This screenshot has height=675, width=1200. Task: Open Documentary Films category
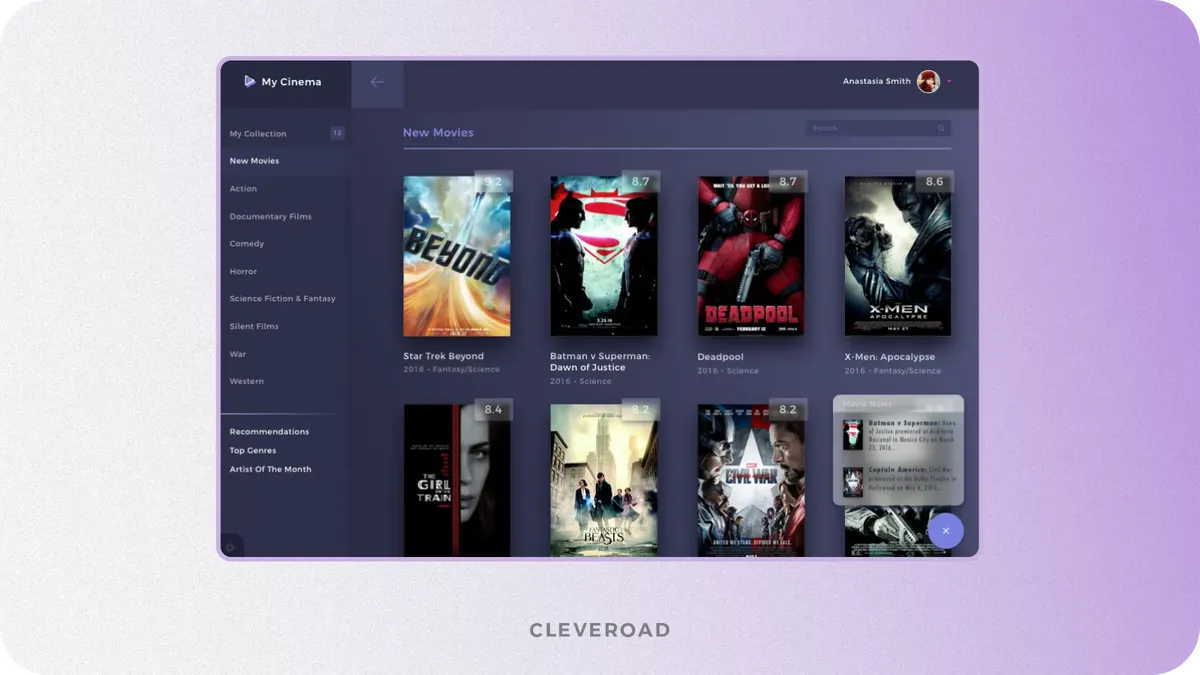[x=271, y=217]
